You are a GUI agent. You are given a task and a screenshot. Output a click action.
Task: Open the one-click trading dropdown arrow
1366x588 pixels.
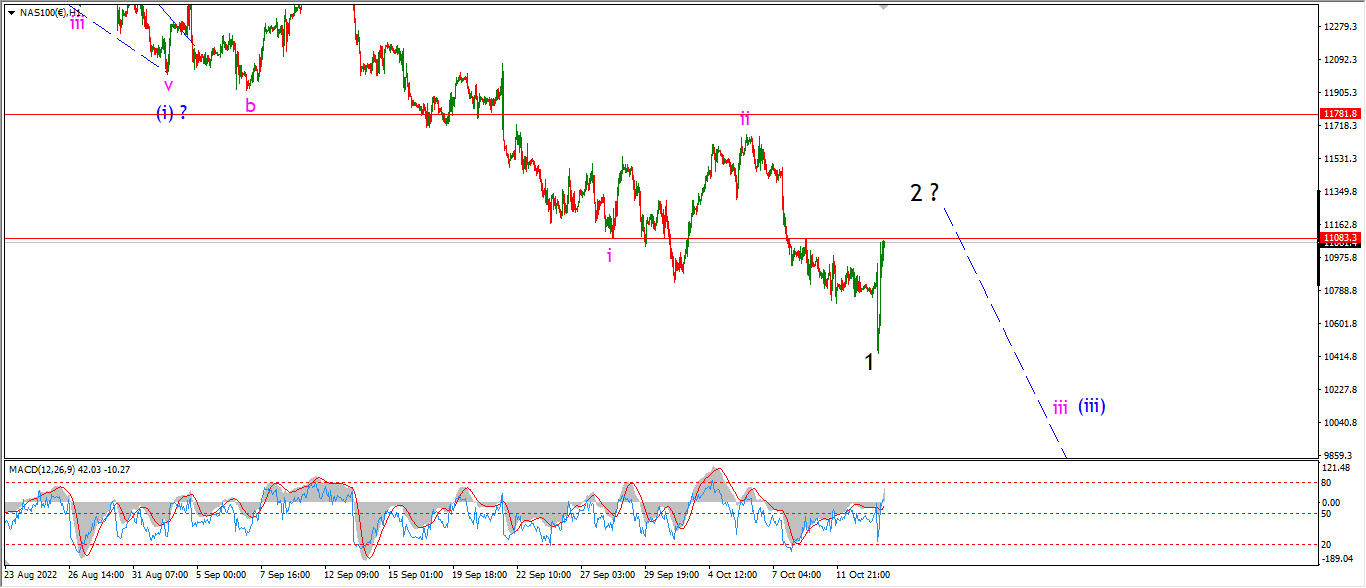[11, 12]
